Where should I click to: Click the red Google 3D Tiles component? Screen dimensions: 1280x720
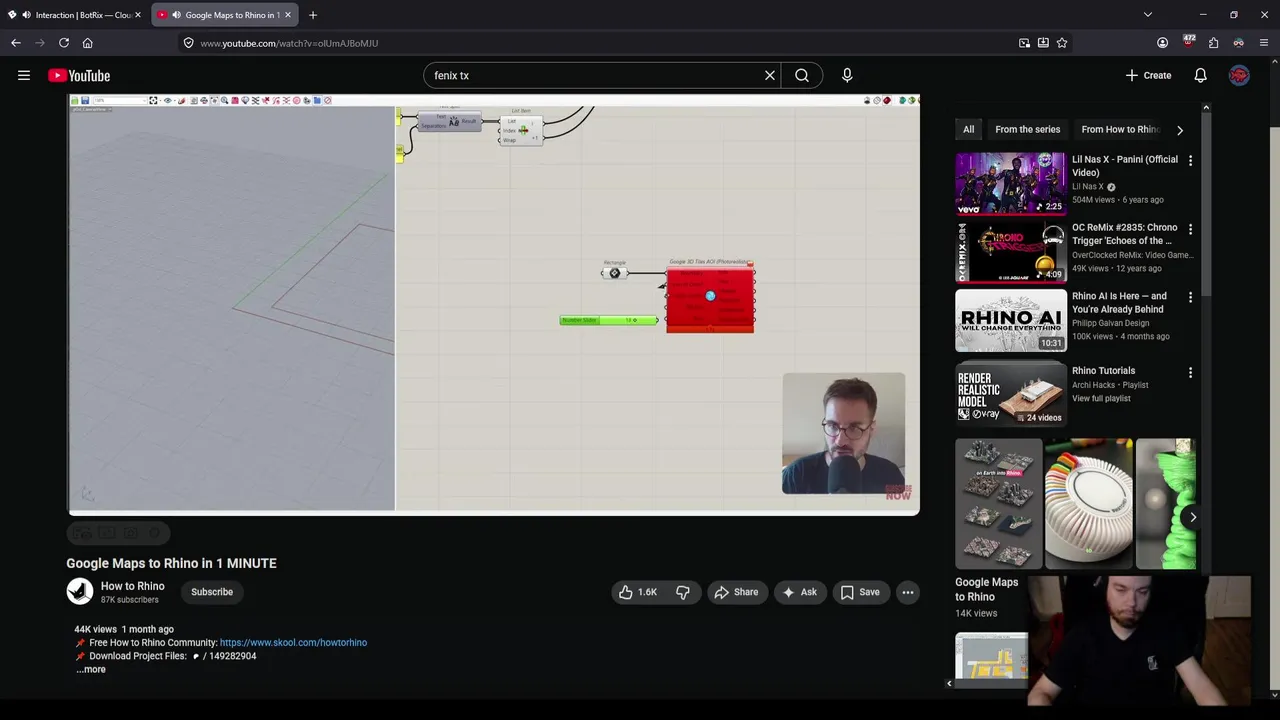pyautogui.click(x=710, y=297)
